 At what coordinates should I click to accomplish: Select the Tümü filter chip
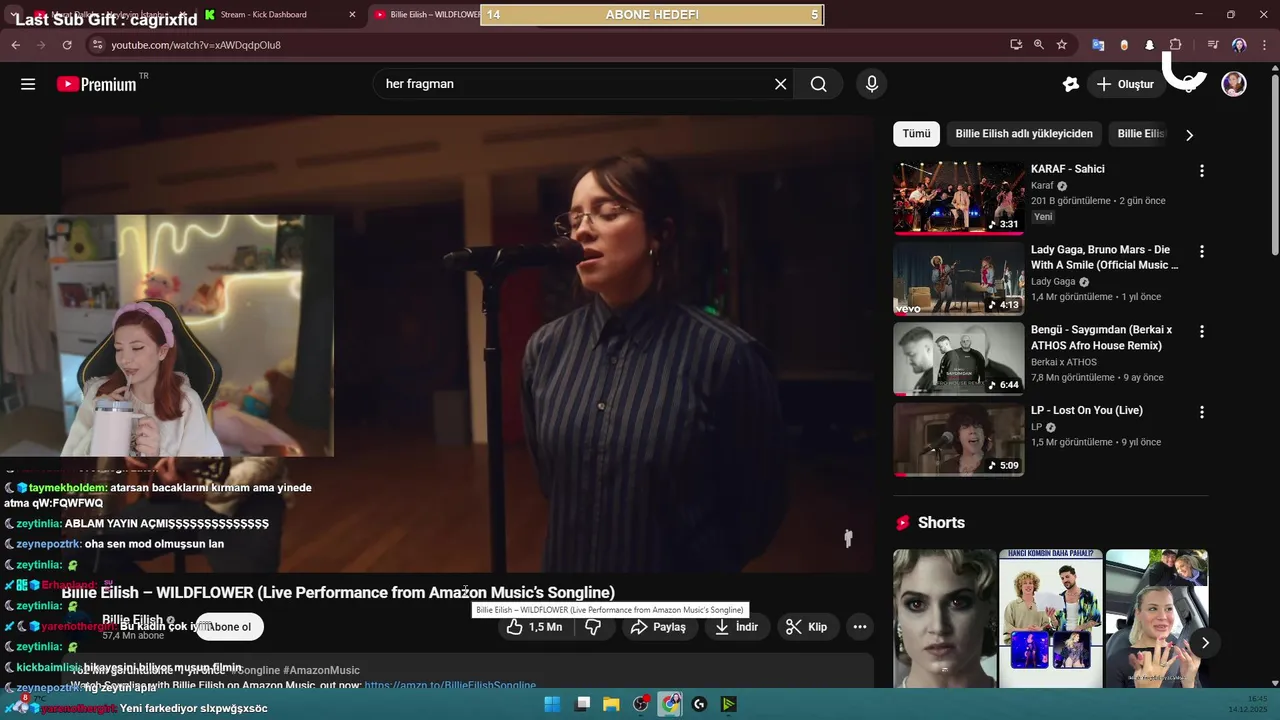[916, 134]
